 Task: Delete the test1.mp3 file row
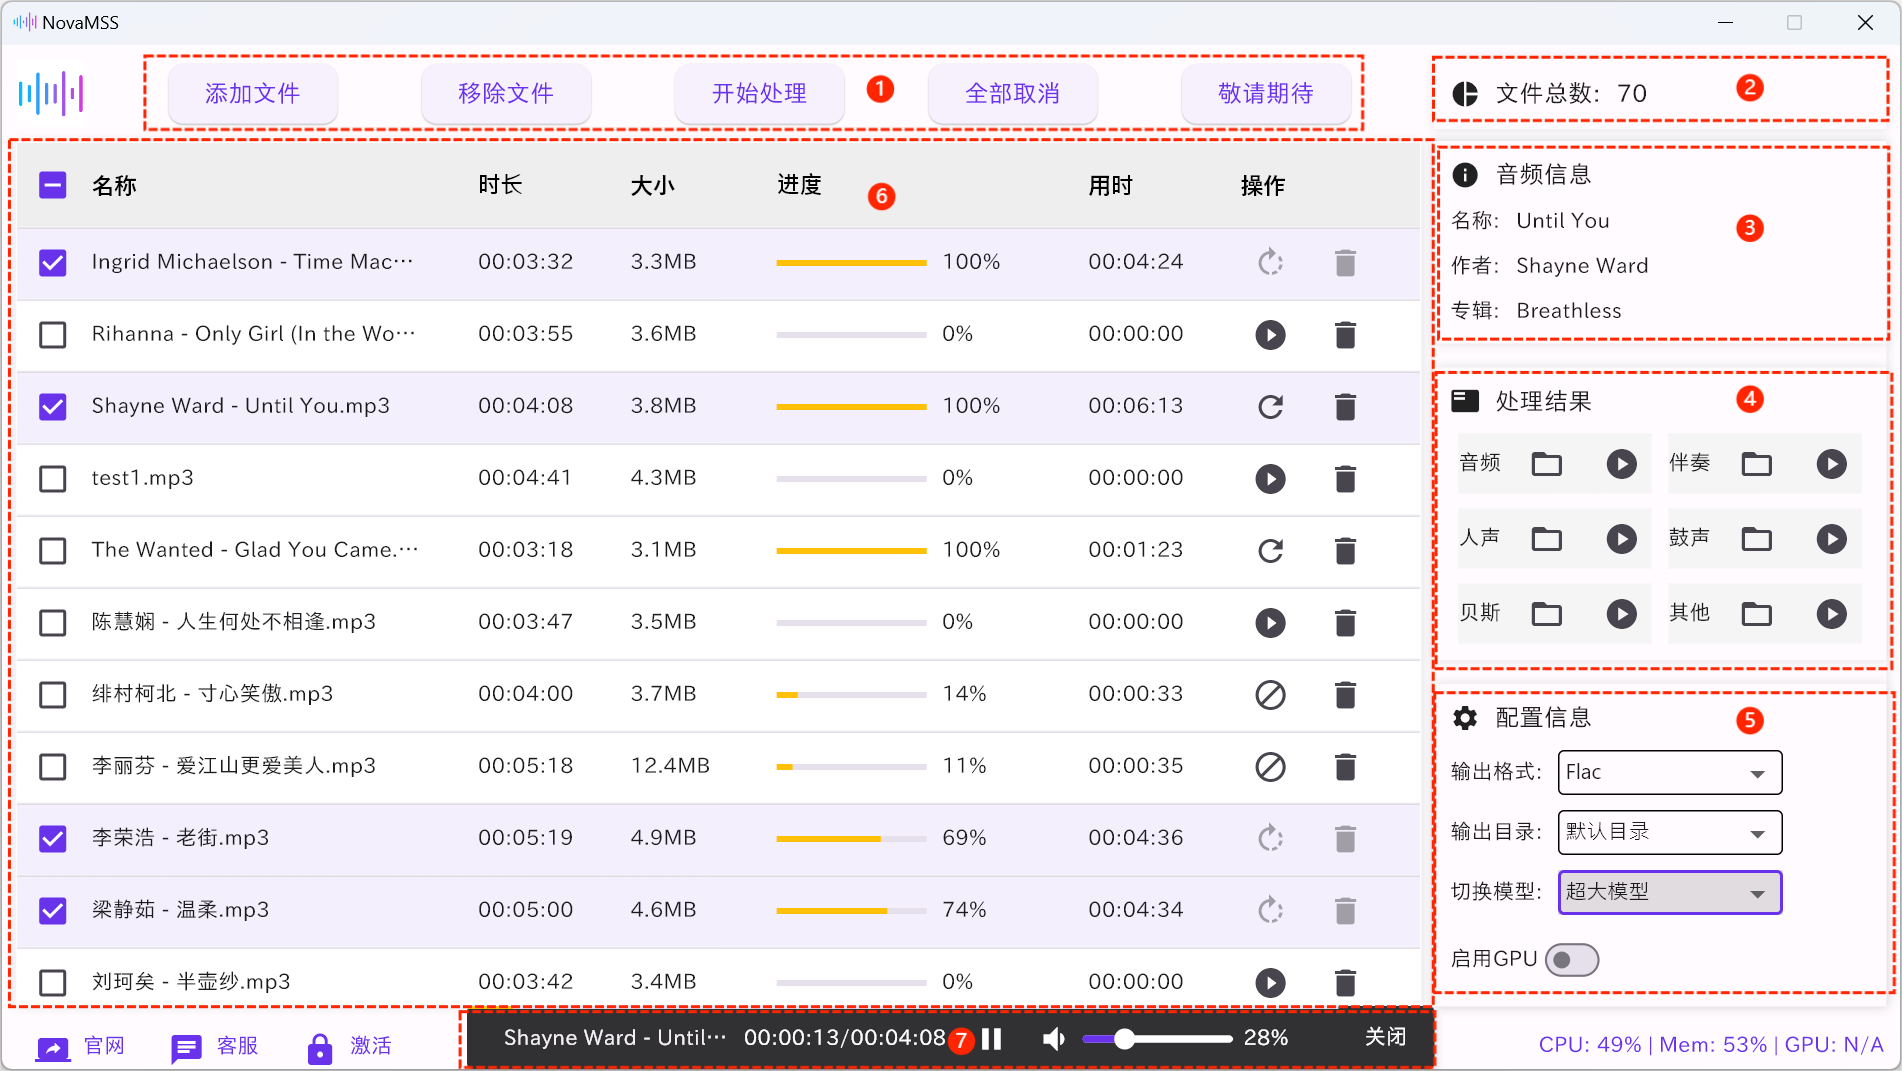(1345, 479)
